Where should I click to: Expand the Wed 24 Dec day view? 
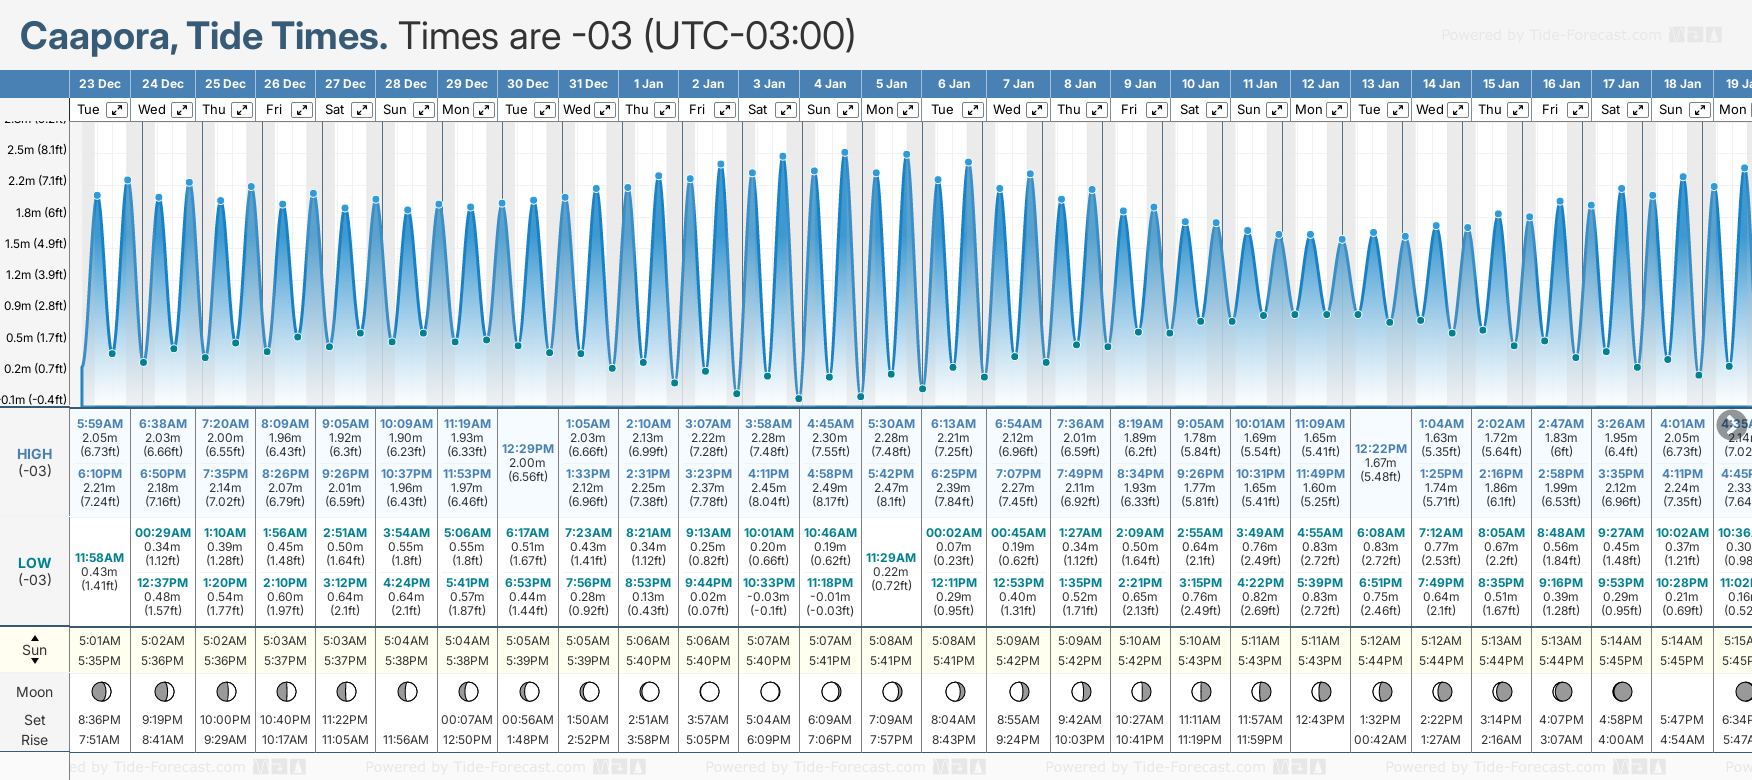(x=181, y=110)
